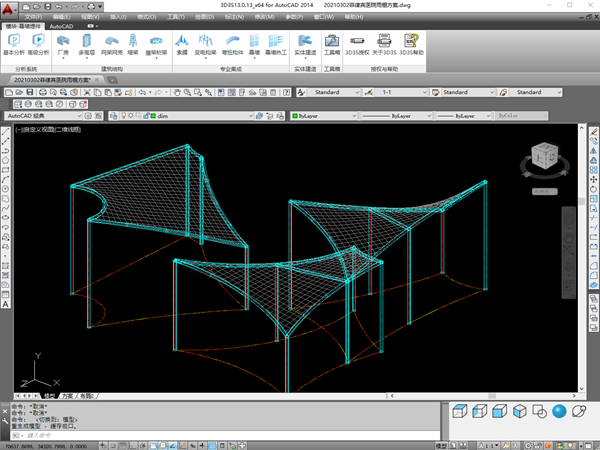Viewport: 600px width, 450px height.
Task: Select the 方案 layout tab
Action: click(x=68, y=396)
